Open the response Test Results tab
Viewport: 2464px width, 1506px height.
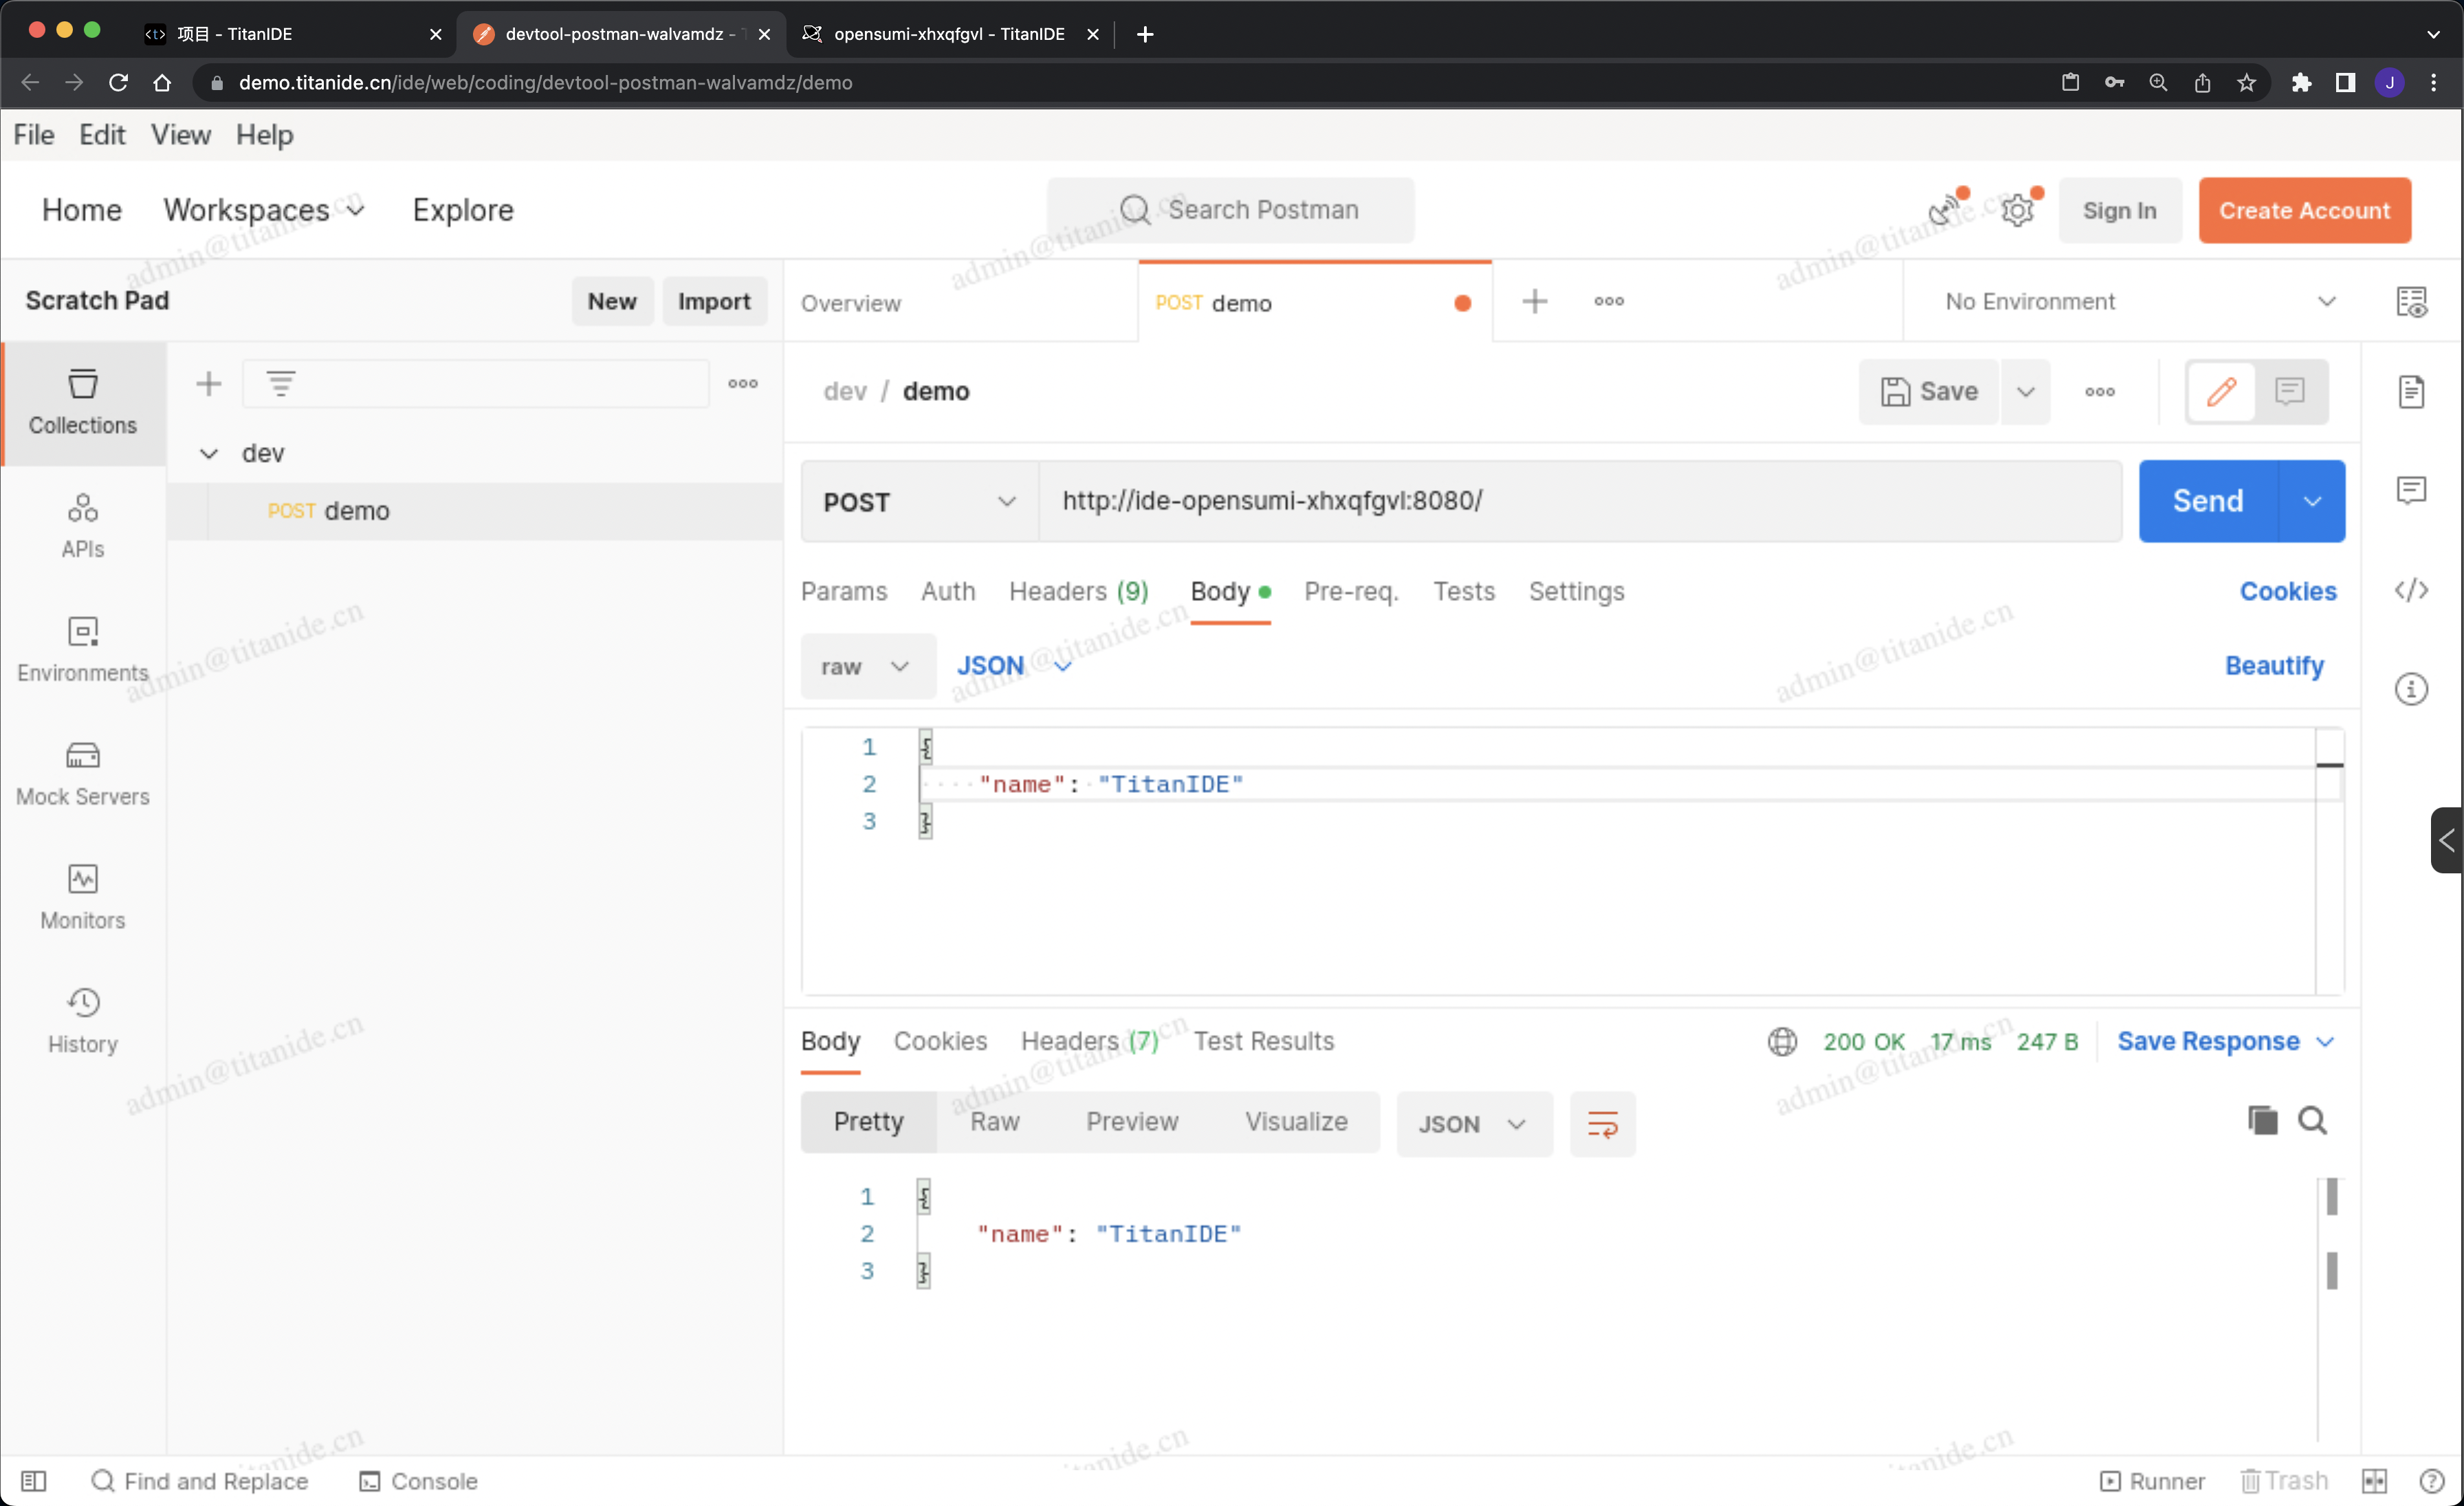pyautogui.click(x=1264, y=1042)
